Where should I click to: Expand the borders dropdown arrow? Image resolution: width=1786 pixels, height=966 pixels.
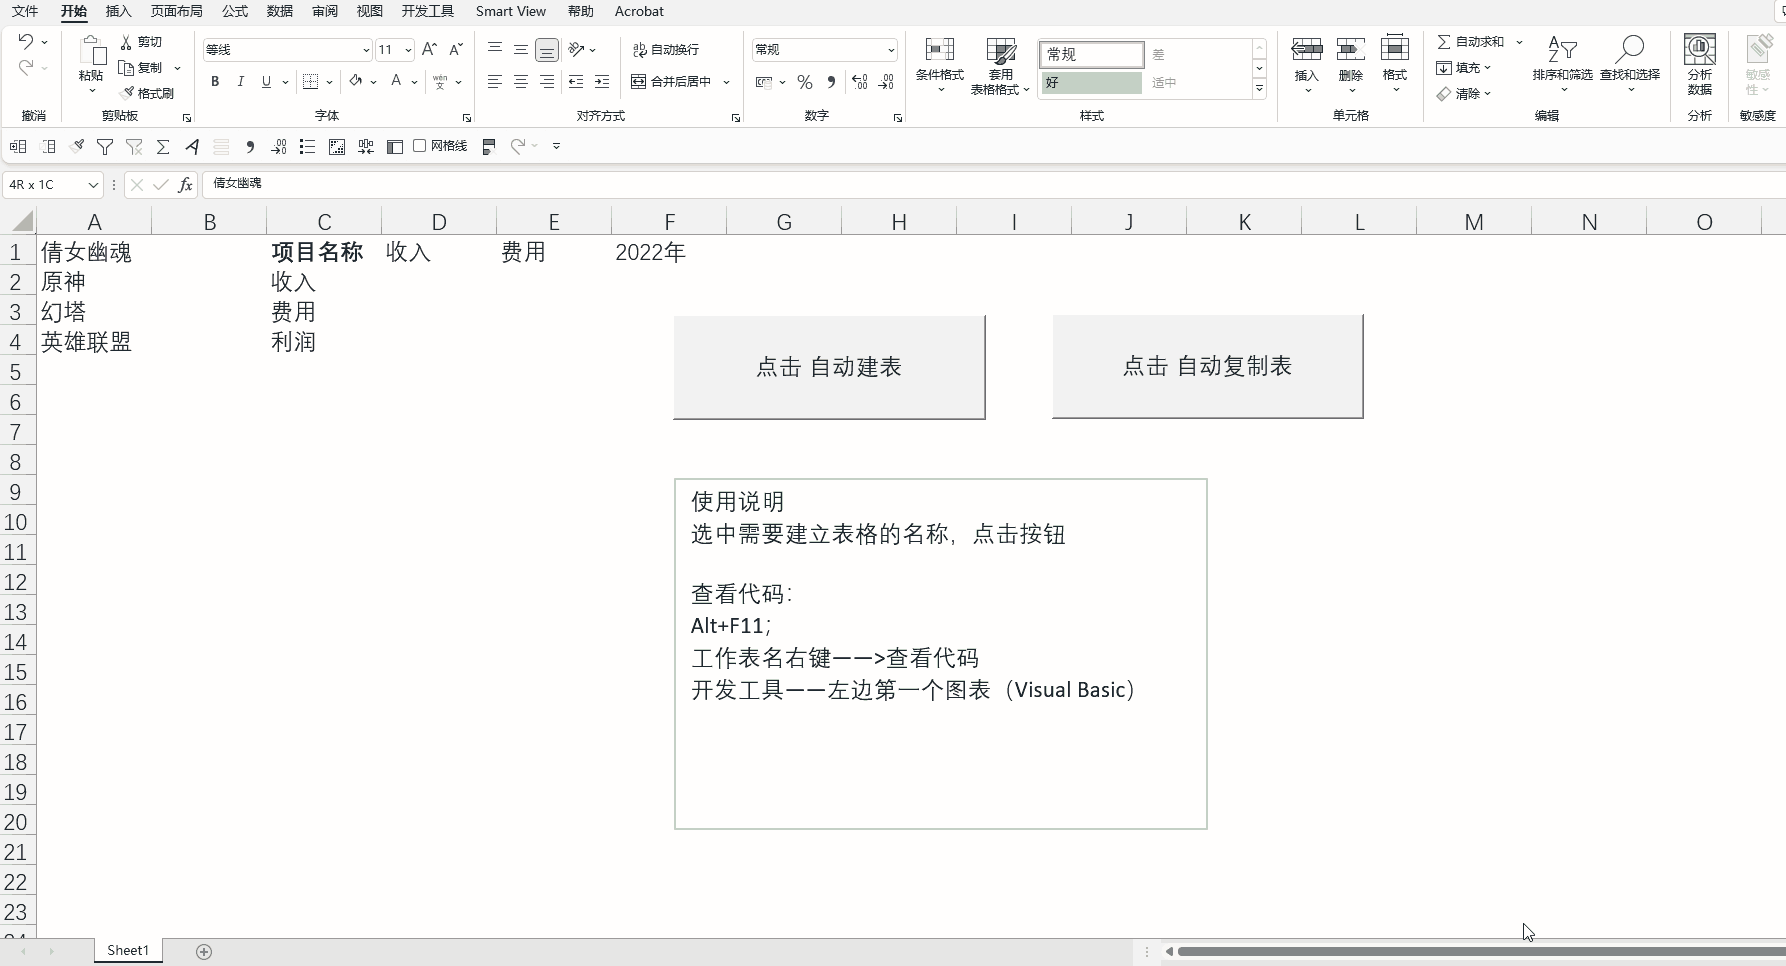tap(329, 82)
